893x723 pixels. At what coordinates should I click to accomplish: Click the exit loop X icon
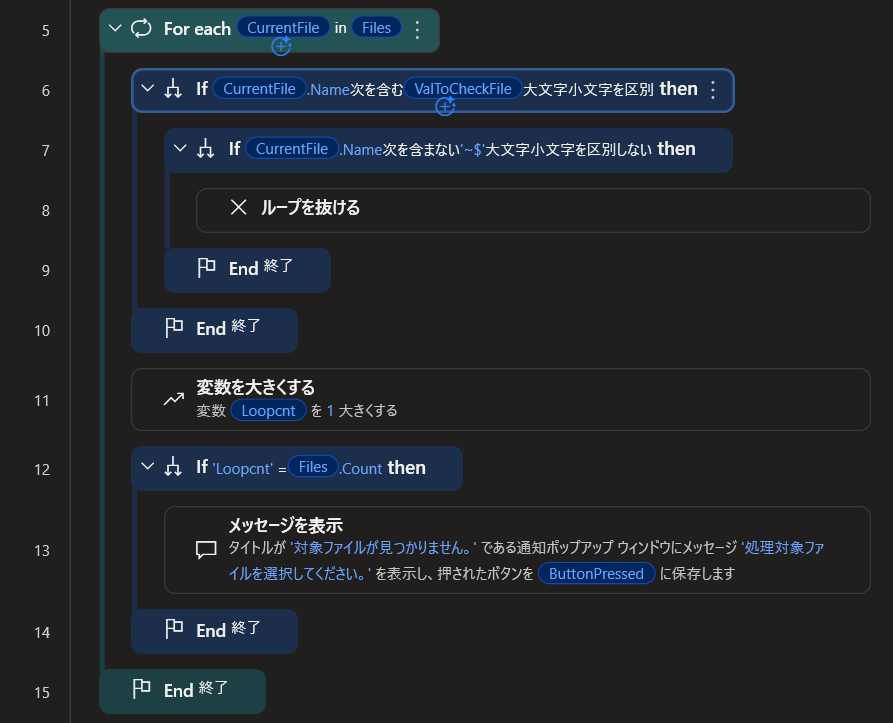click(238, 208)
